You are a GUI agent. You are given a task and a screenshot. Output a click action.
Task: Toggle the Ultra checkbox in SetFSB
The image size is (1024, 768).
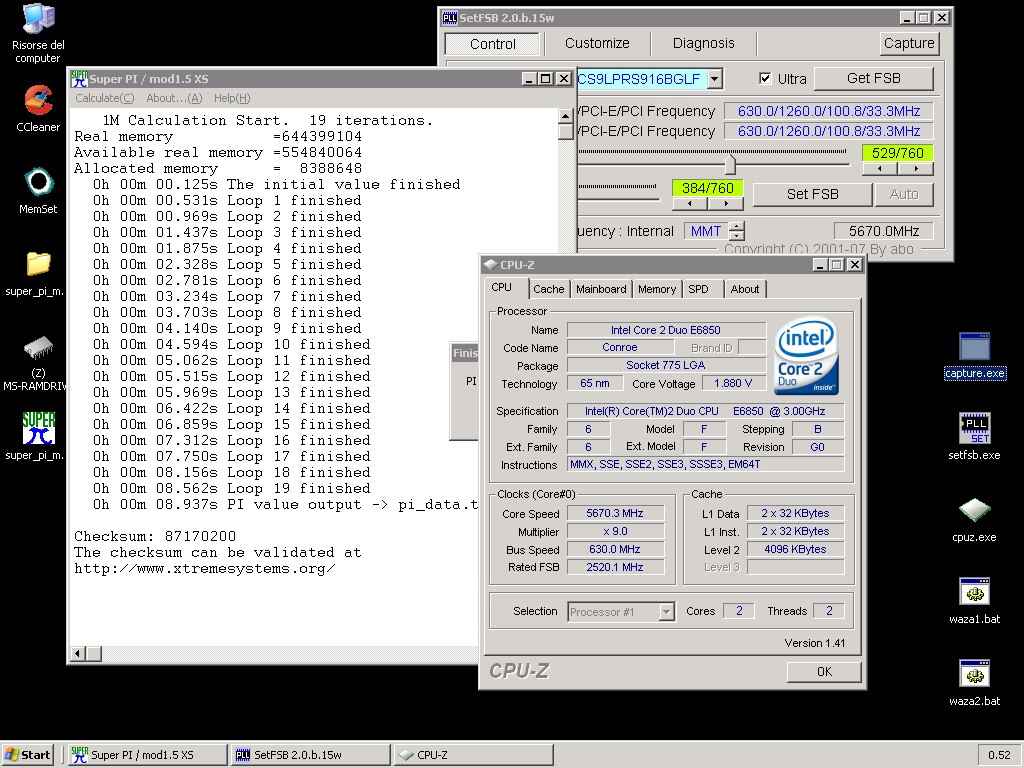click(x=765, y=78)
